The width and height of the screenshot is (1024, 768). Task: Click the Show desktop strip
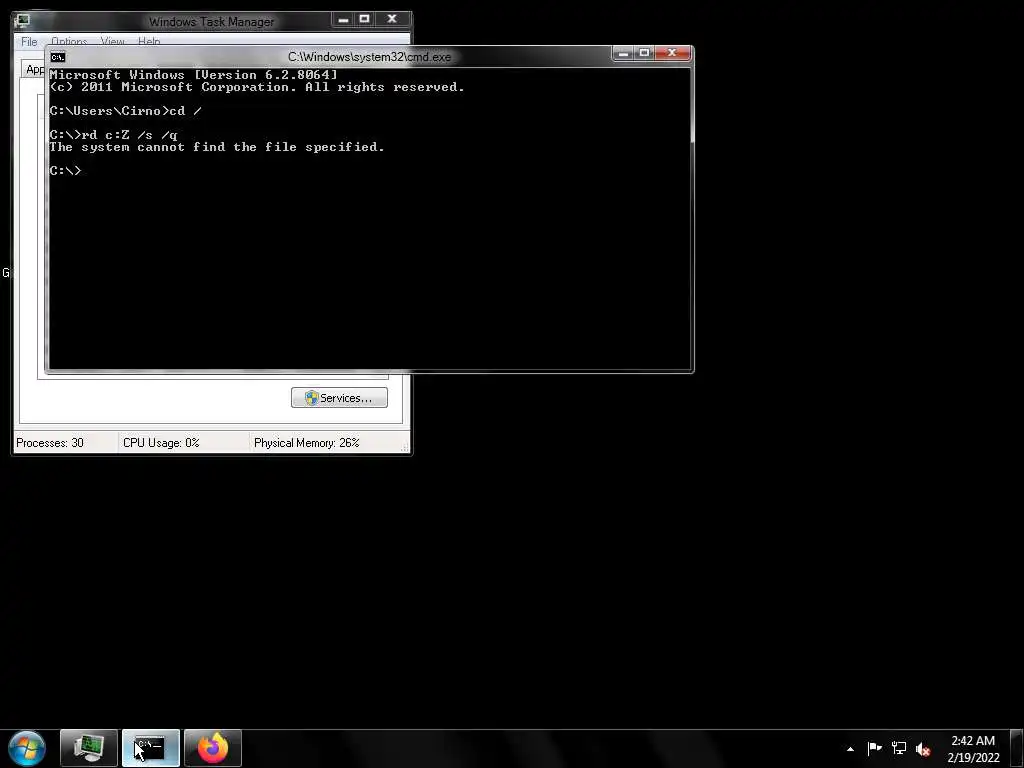point(1017,748)
